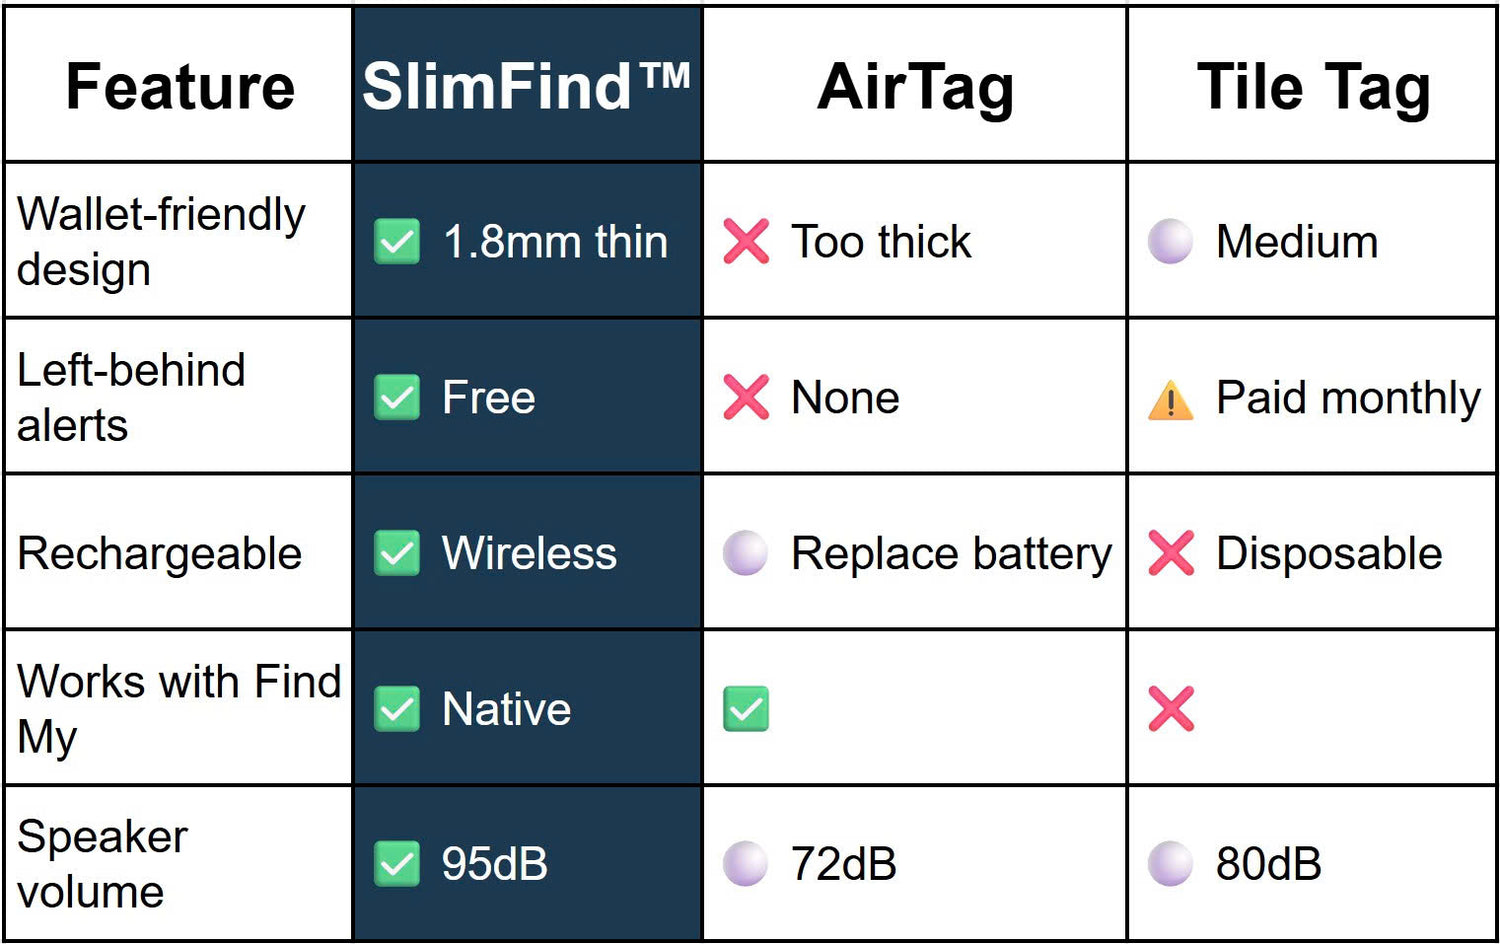This screenshot has height=944, width=1500.
Task: Click AirTag's green checkmark for Find My
Action: click(746, 709)
